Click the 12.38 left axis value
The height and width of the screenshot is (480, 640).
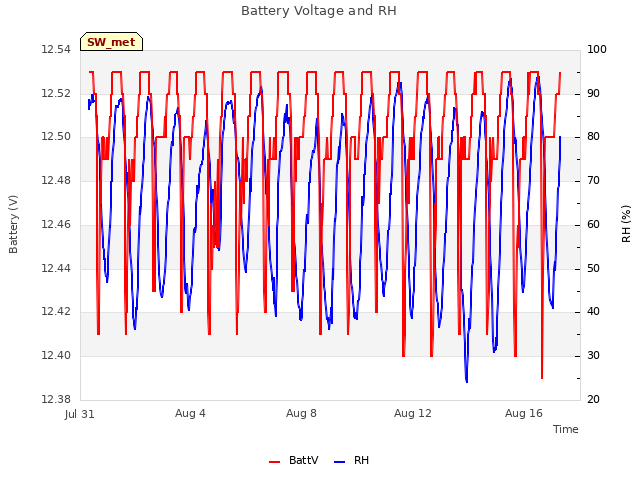coord(56,399)
